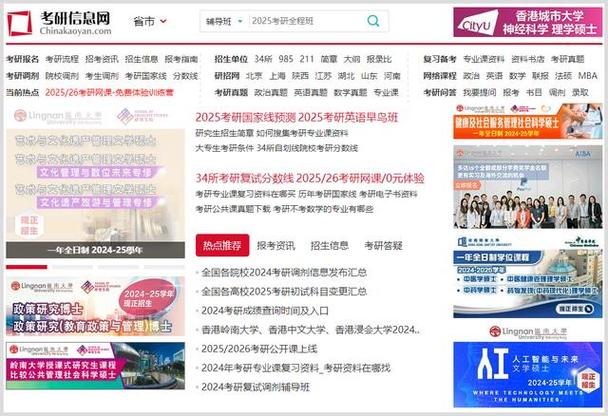Open the 研究生招生简章 link
This screenshot has height=416, width=608.
point(224,133)
